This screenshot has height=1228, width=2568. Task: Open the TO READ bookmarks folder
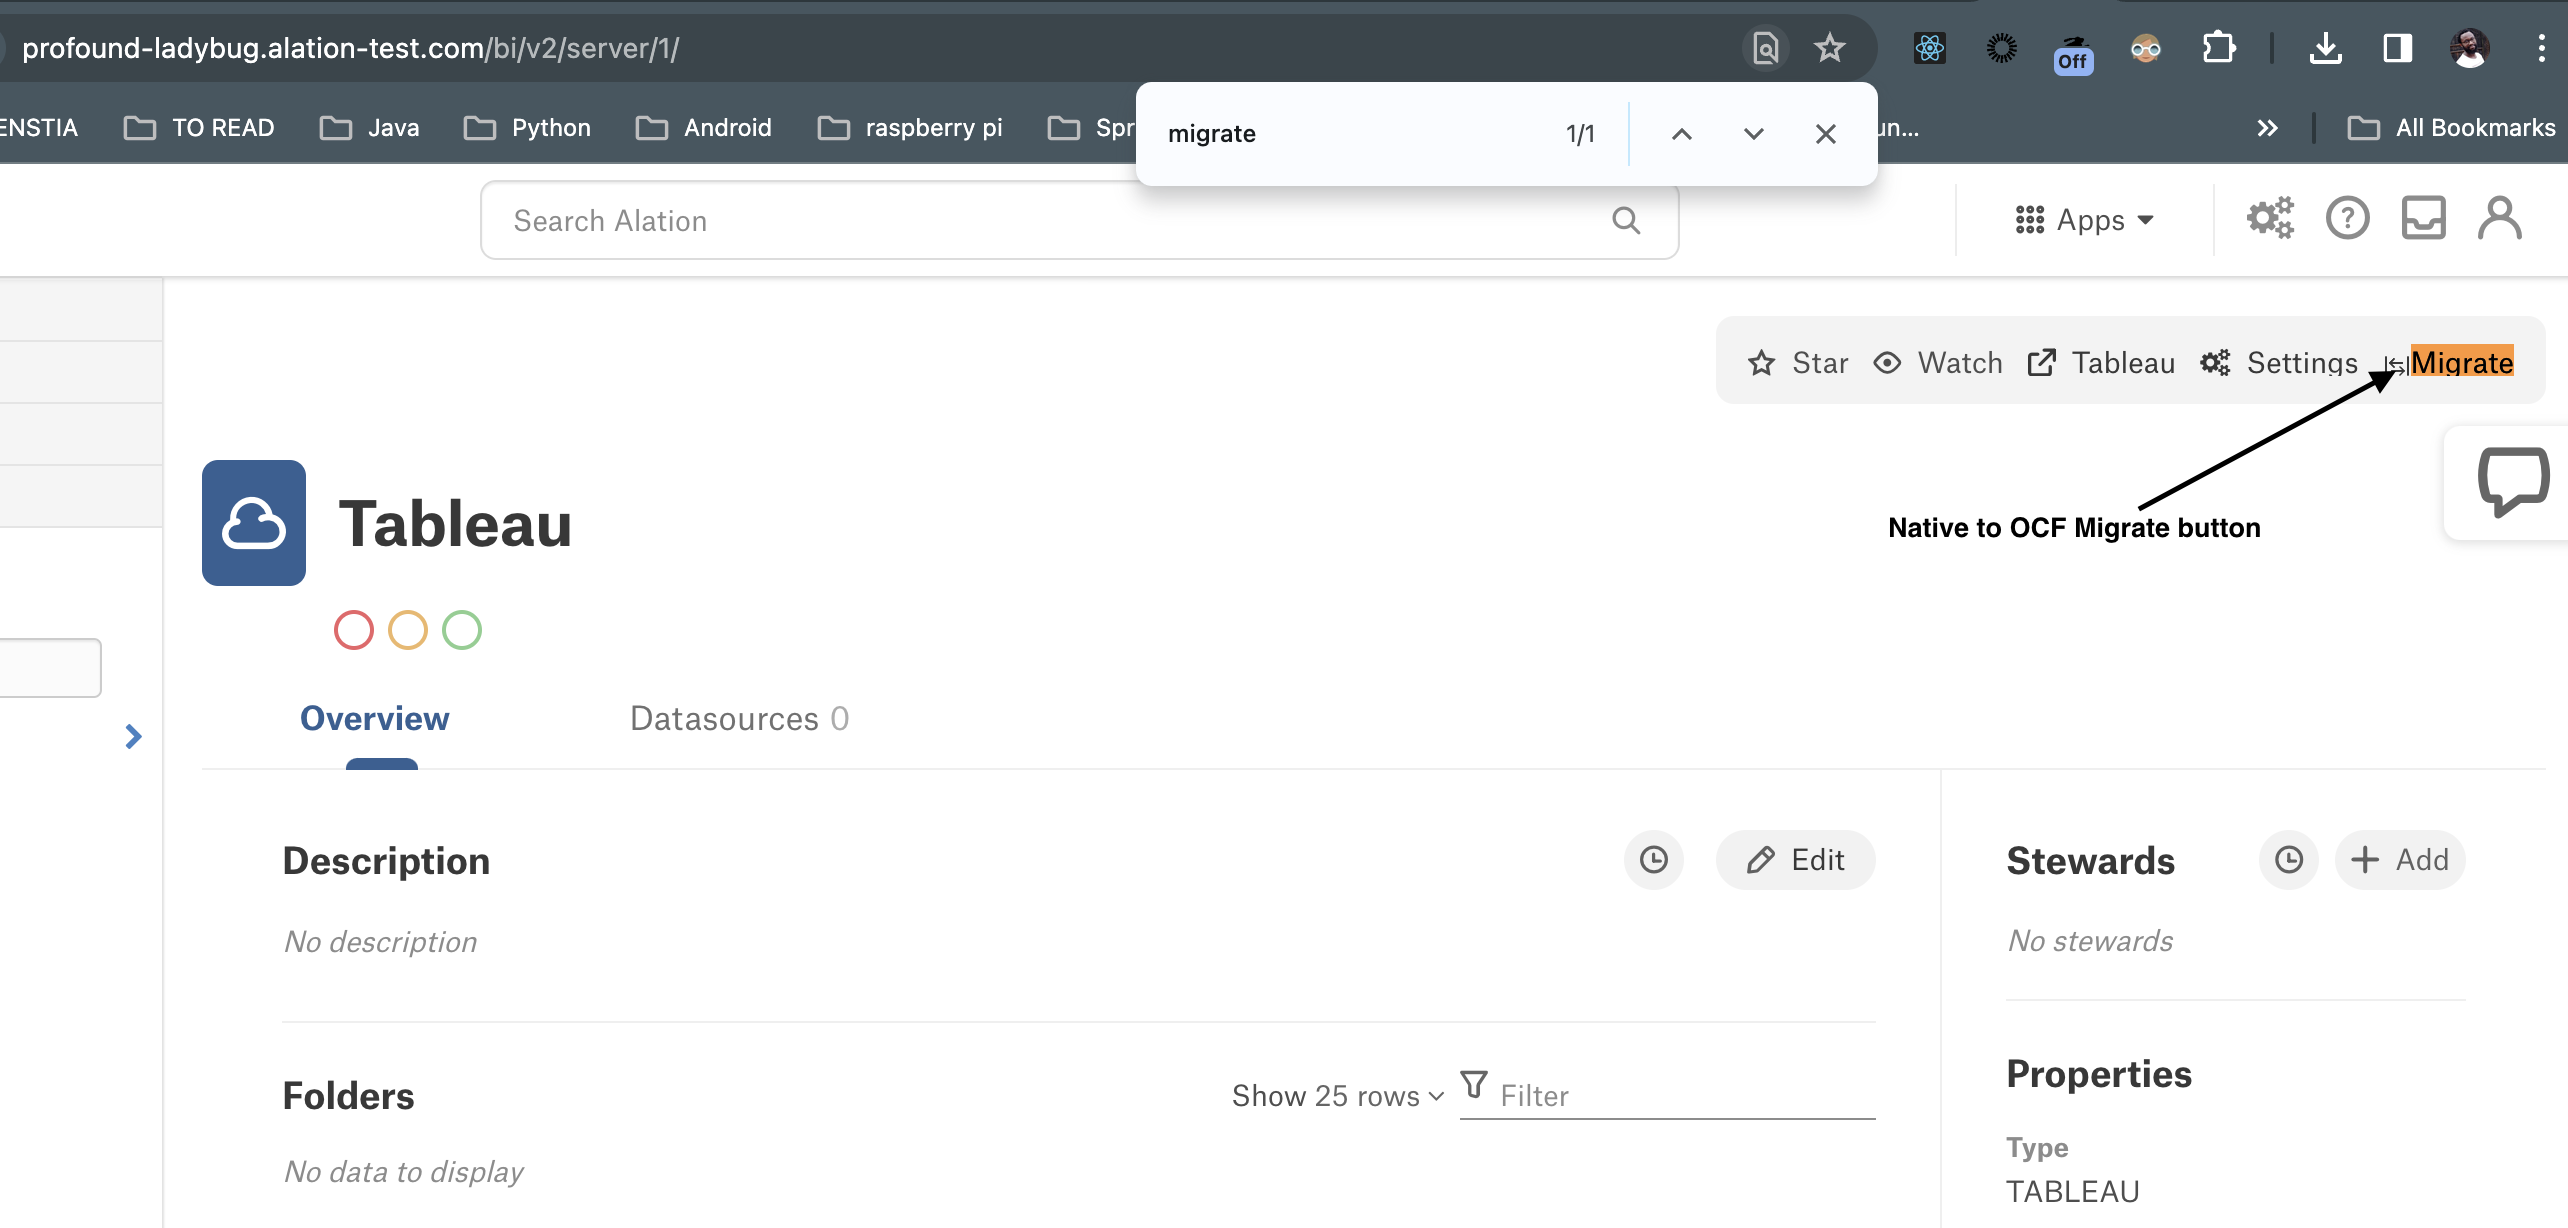click(199, 128)
